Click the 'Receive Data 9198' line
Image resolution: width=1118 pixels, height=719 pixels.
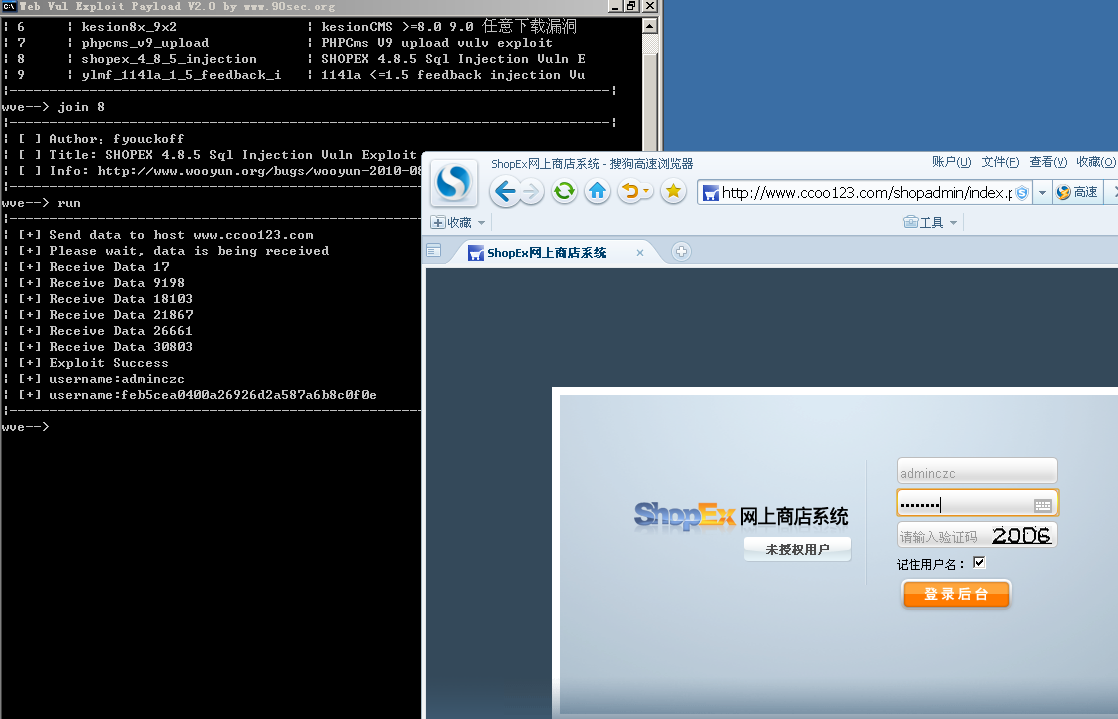(117, 283)
